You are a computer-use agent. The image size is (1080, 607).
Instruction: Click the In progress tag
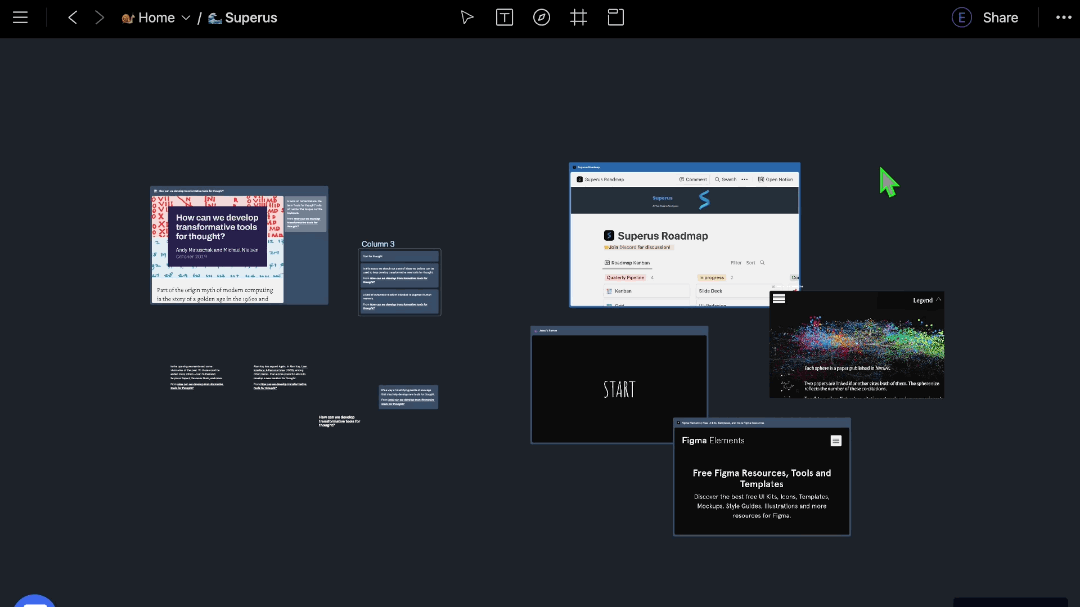coord(712,278)
